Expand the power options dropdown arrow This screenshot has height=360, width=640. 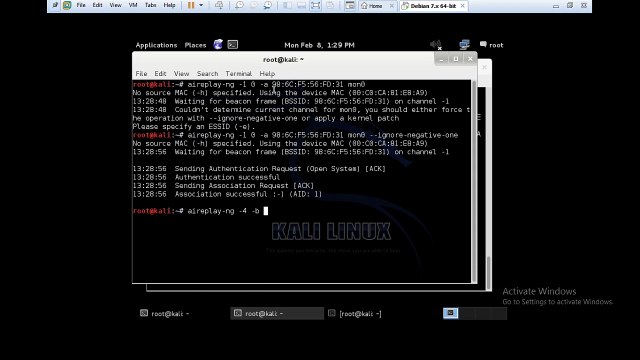tap(201, 5)
